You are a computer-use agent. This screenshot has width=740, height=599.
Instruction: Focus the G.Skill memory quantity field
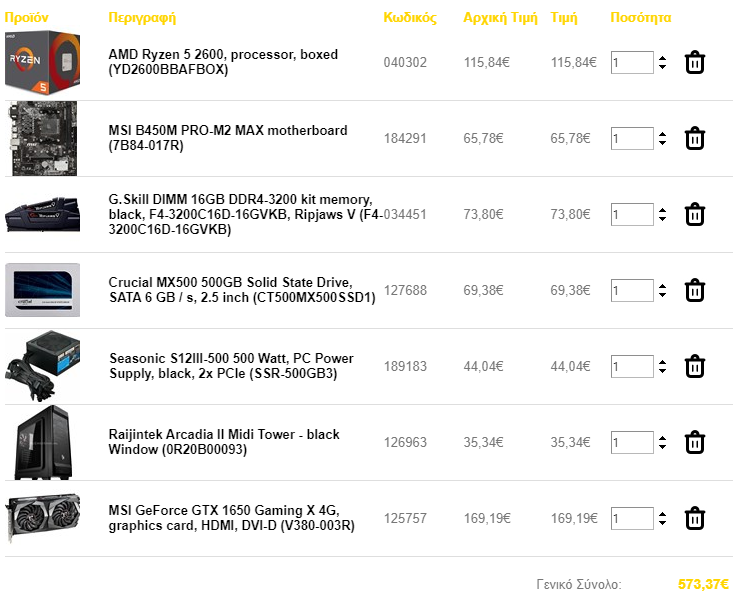(632, 214)
